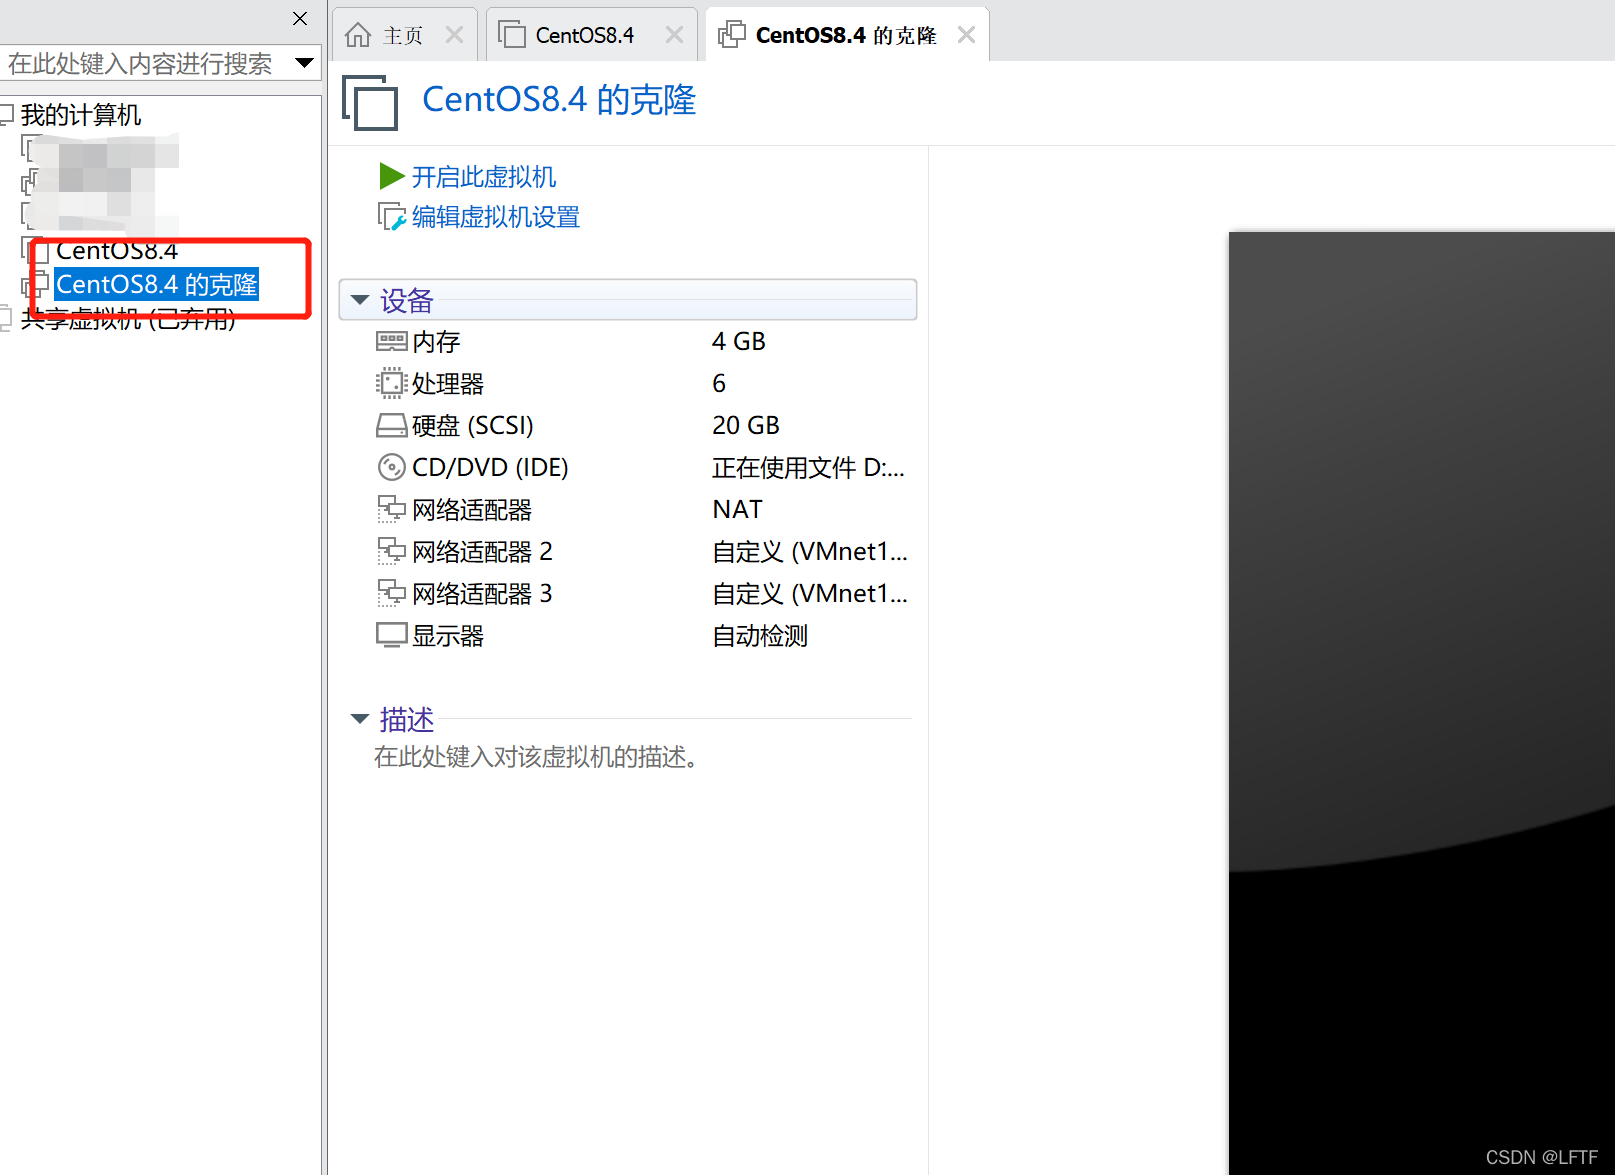Viewport: 1615px width, 1175px height.
Task: Click the CentOS8.4 的克隆 page title
Action: [559, 100]
